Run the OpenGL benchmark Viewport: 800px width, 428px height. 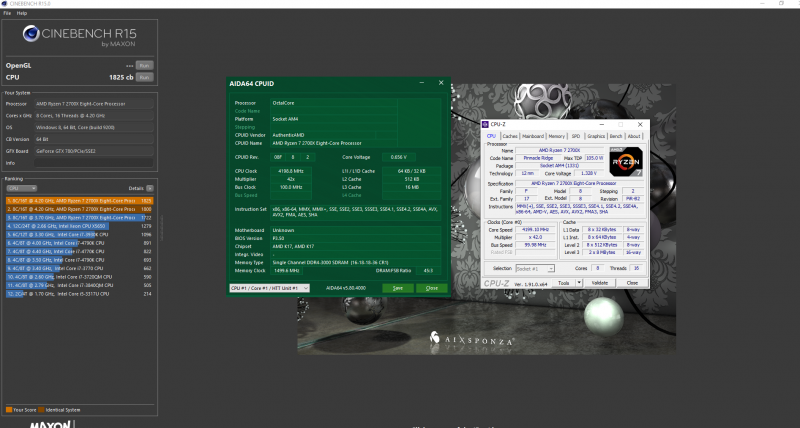click(145, 65)
